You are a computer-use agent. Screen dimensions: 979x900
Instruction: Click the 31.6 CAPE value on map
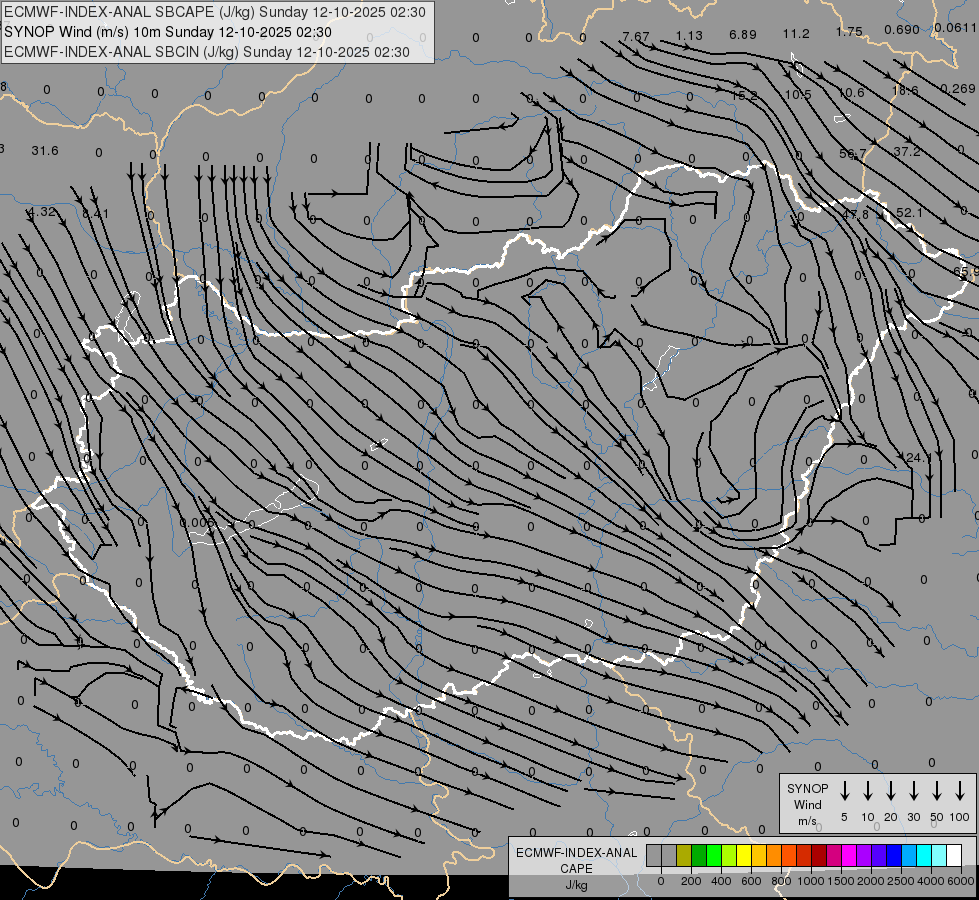(45, 151)
